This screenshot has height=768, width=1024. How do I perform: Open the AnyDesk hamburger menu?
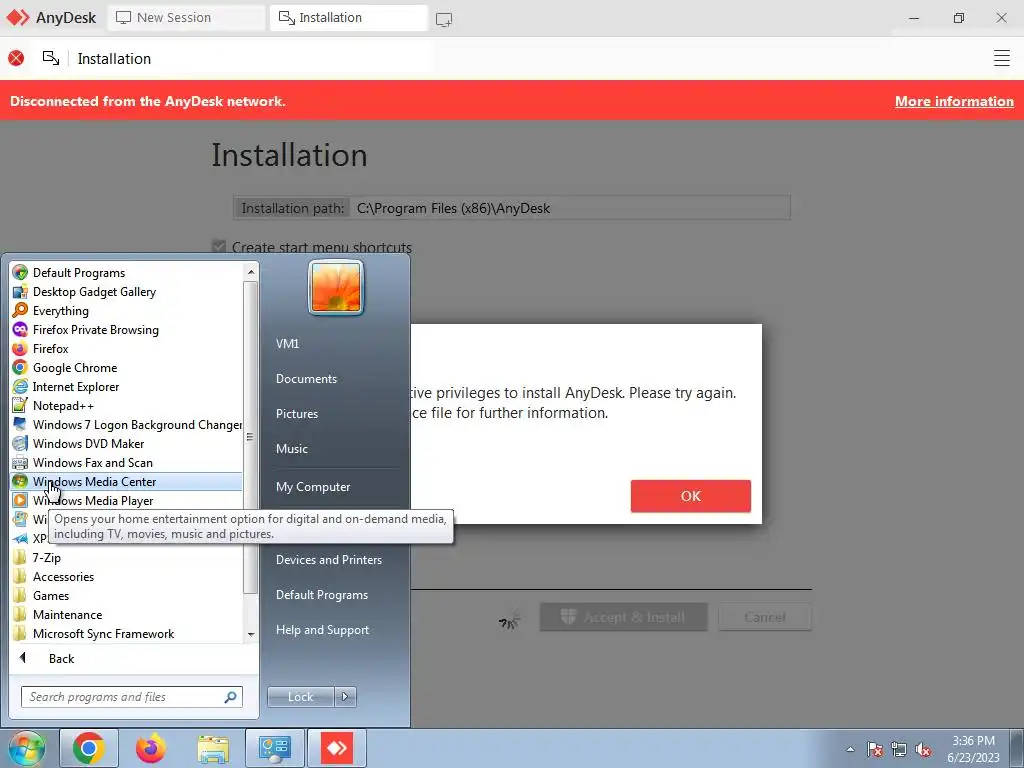[x=1002, y=58]
